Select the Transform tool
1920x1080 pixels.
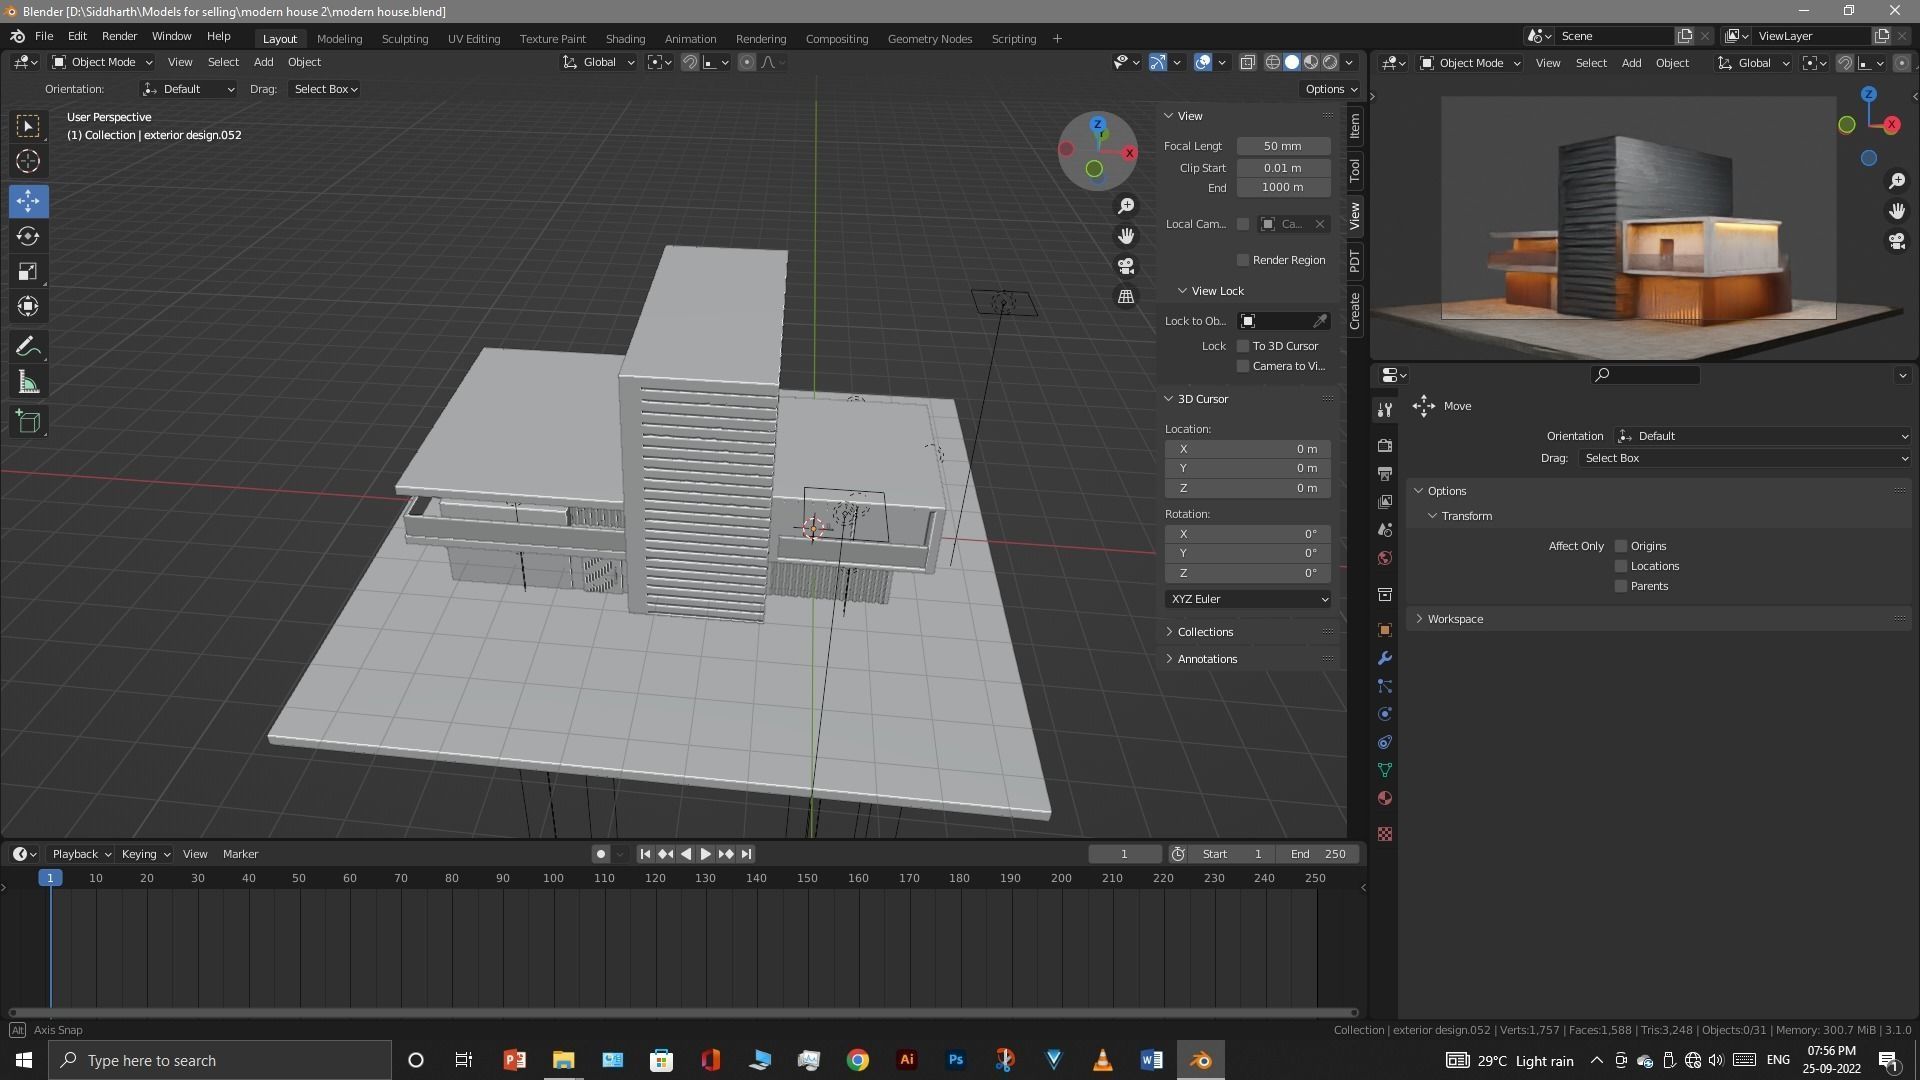(x=28, y=306)
